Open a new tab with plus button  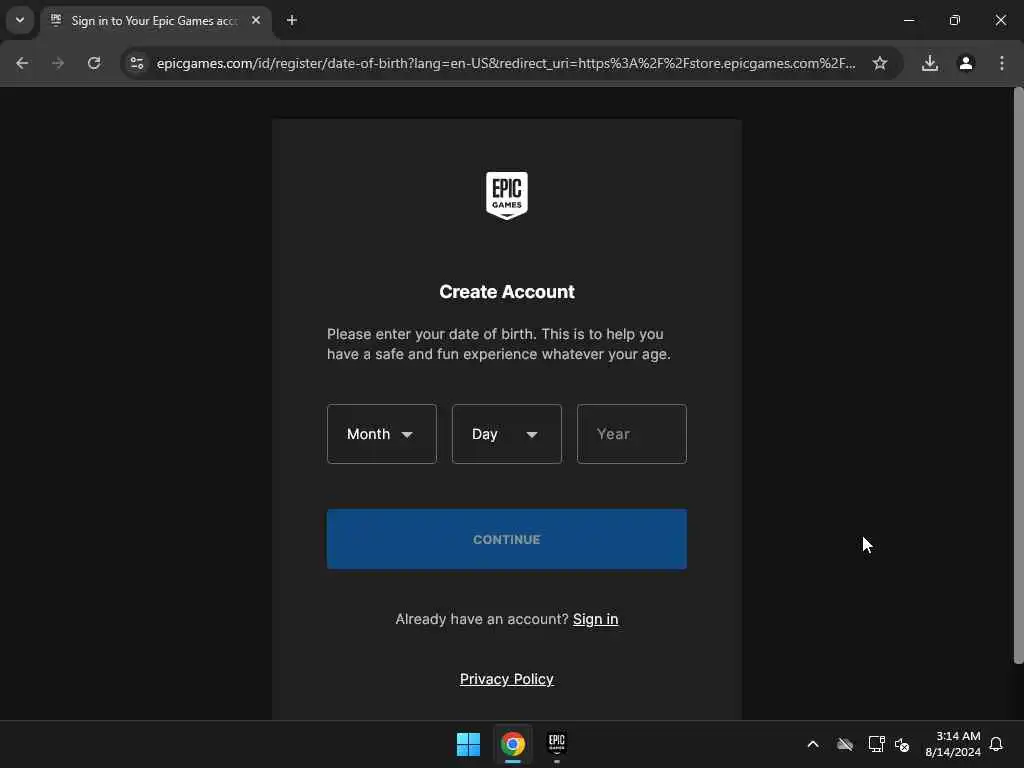[291, 21]
